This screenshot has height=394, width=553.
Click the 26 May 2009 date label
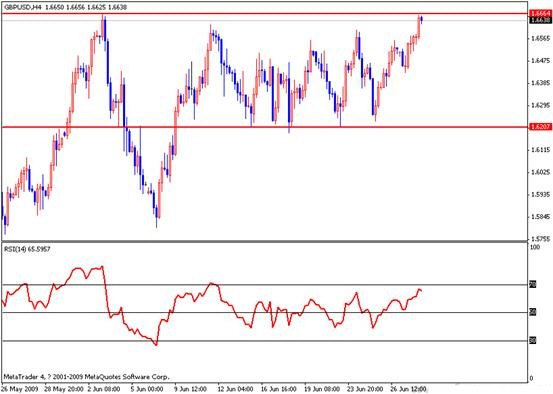(x=19, y=389)
